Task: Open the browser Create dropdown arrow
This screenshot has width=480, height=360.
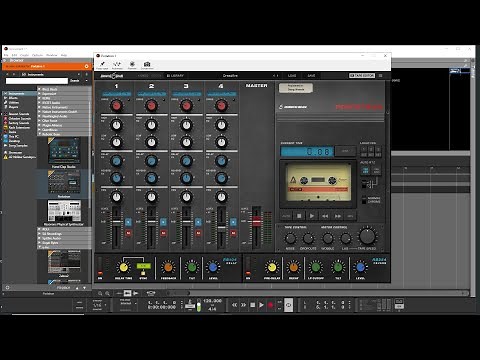Action: [87, 81]
